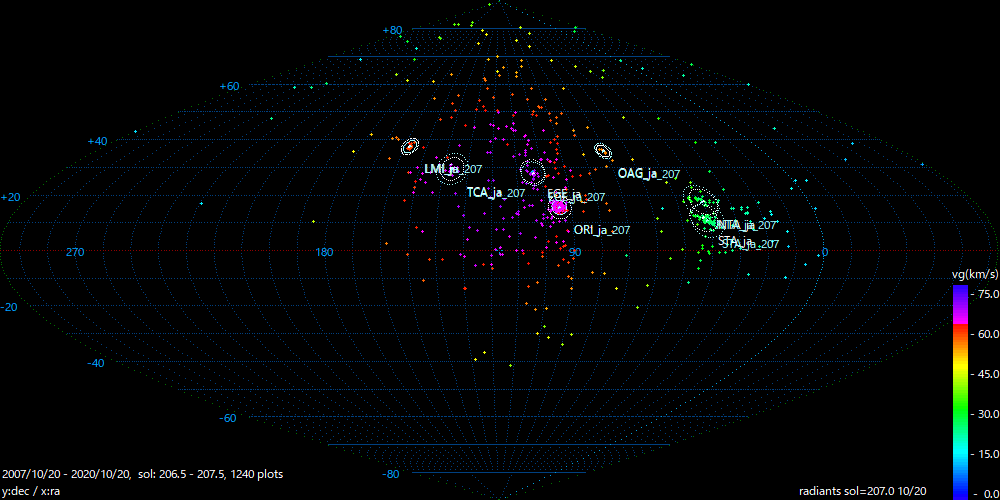Click the 180 right ascension label
This screenshot has height=500, width=1000.
coord(324,252)
